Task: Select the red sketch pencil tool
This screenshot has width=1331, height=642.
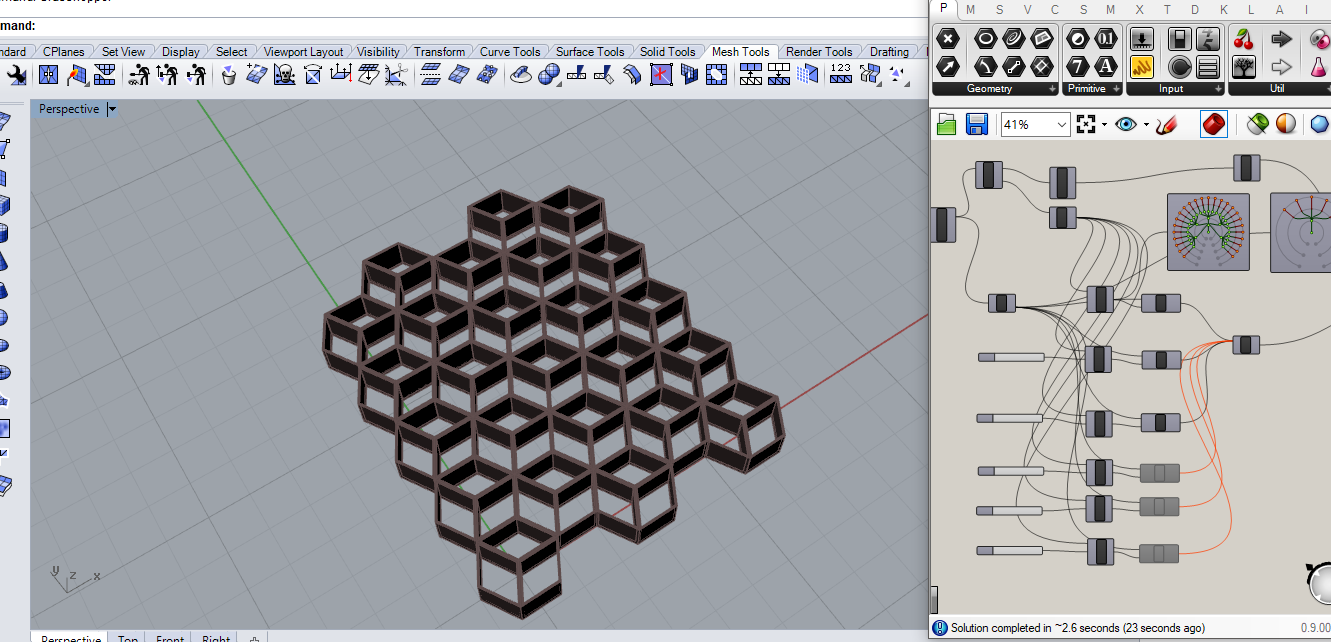Action: 1165,124
